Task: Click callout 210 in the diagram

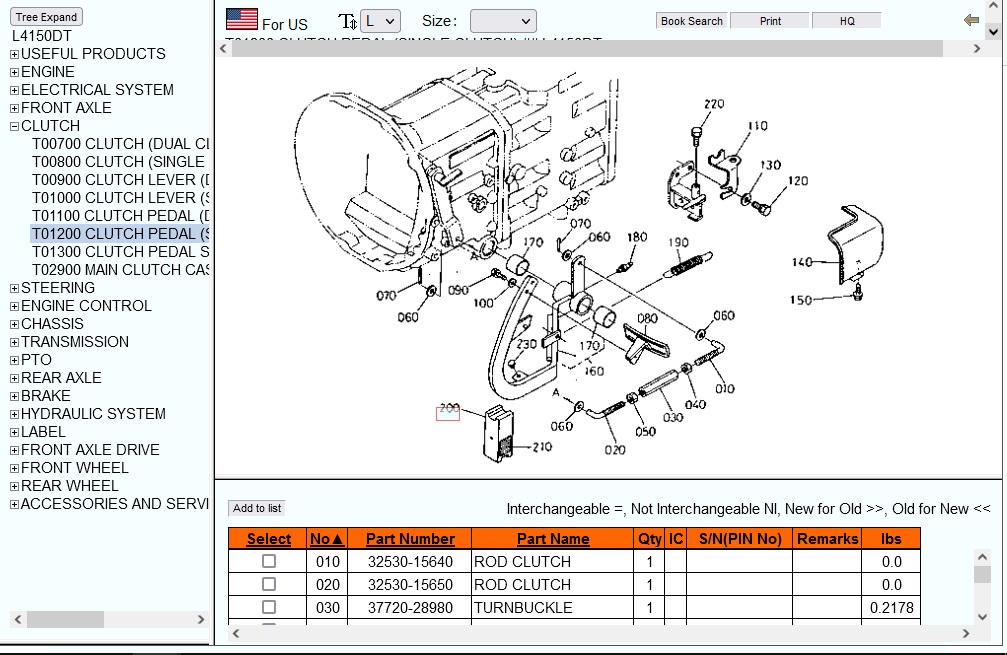Action: [542, 446]
